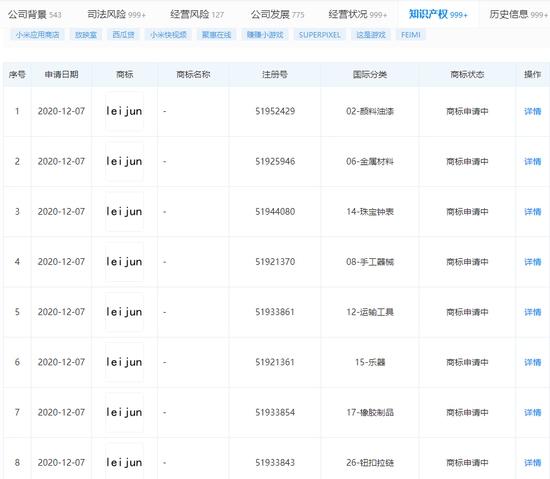Click the 15-乐器 class cell

(370, 362)
